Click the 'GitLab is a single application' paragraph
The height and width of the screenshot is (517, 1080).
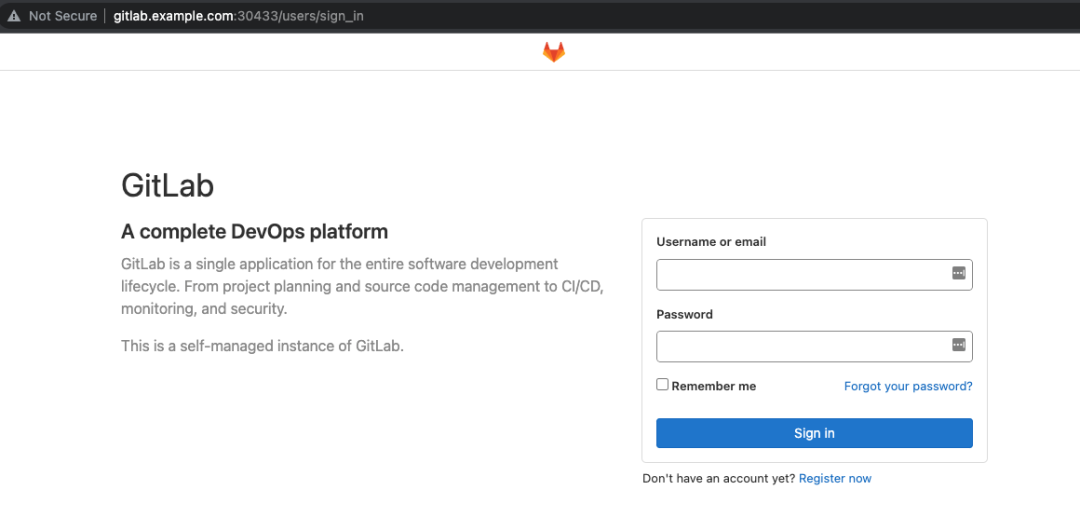click(x=362, y=286)
